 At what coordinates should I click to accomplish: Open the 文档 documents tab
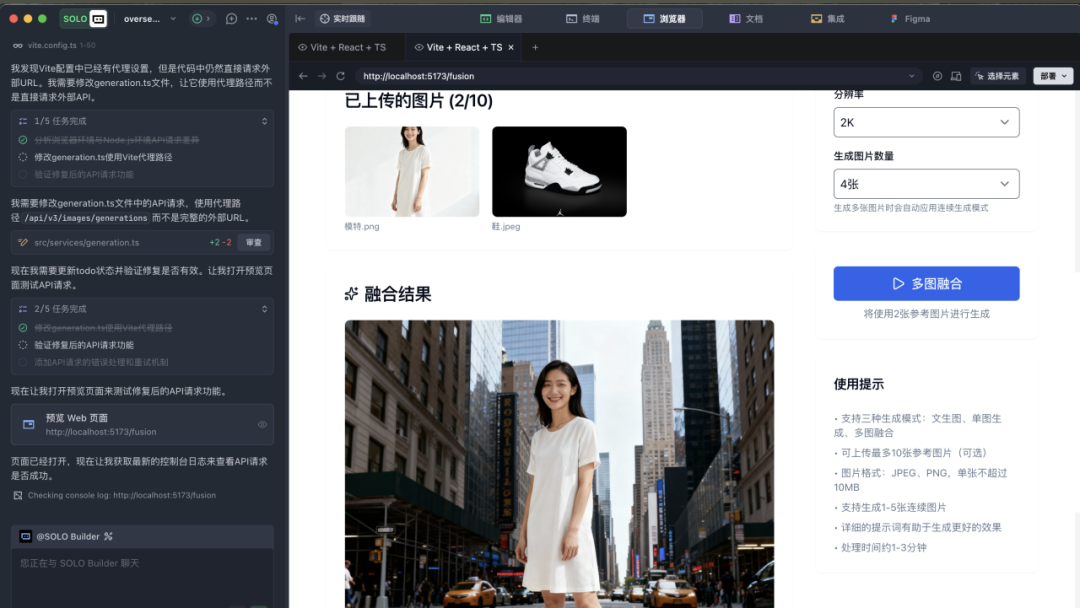coord(746,19)
